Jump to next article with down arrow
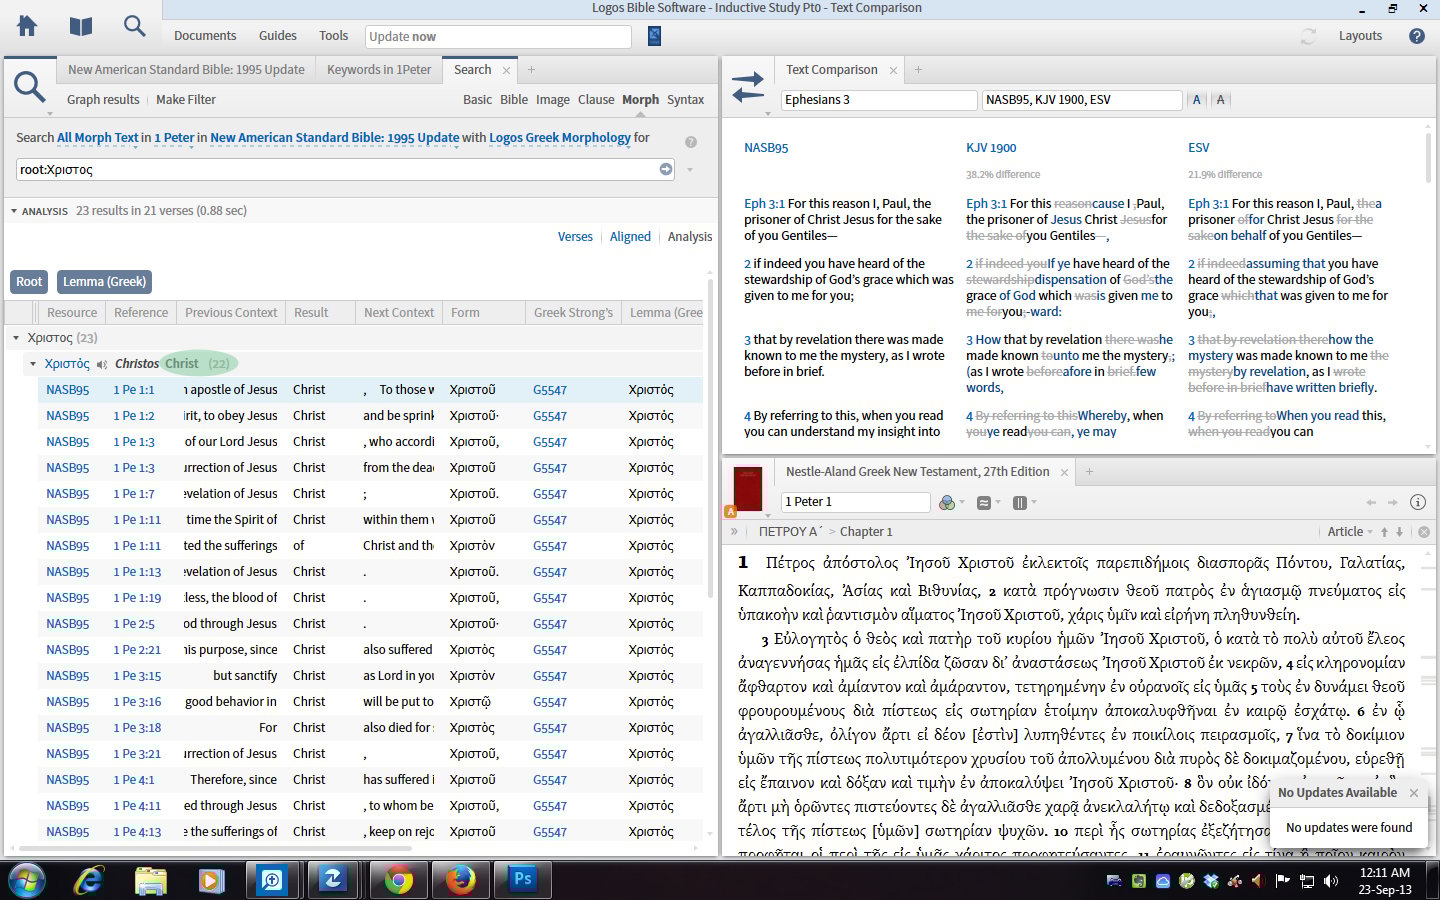This screenshot has height=900, width=1440. pos(1399,532)
